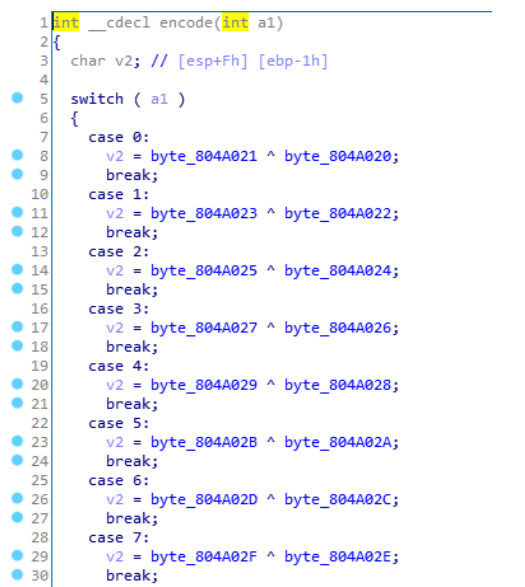Image resolution: width=525 pixels, height=587 pixels.
Task: Toggle breakpoint dot on line 5
Action: pos(17,98)
